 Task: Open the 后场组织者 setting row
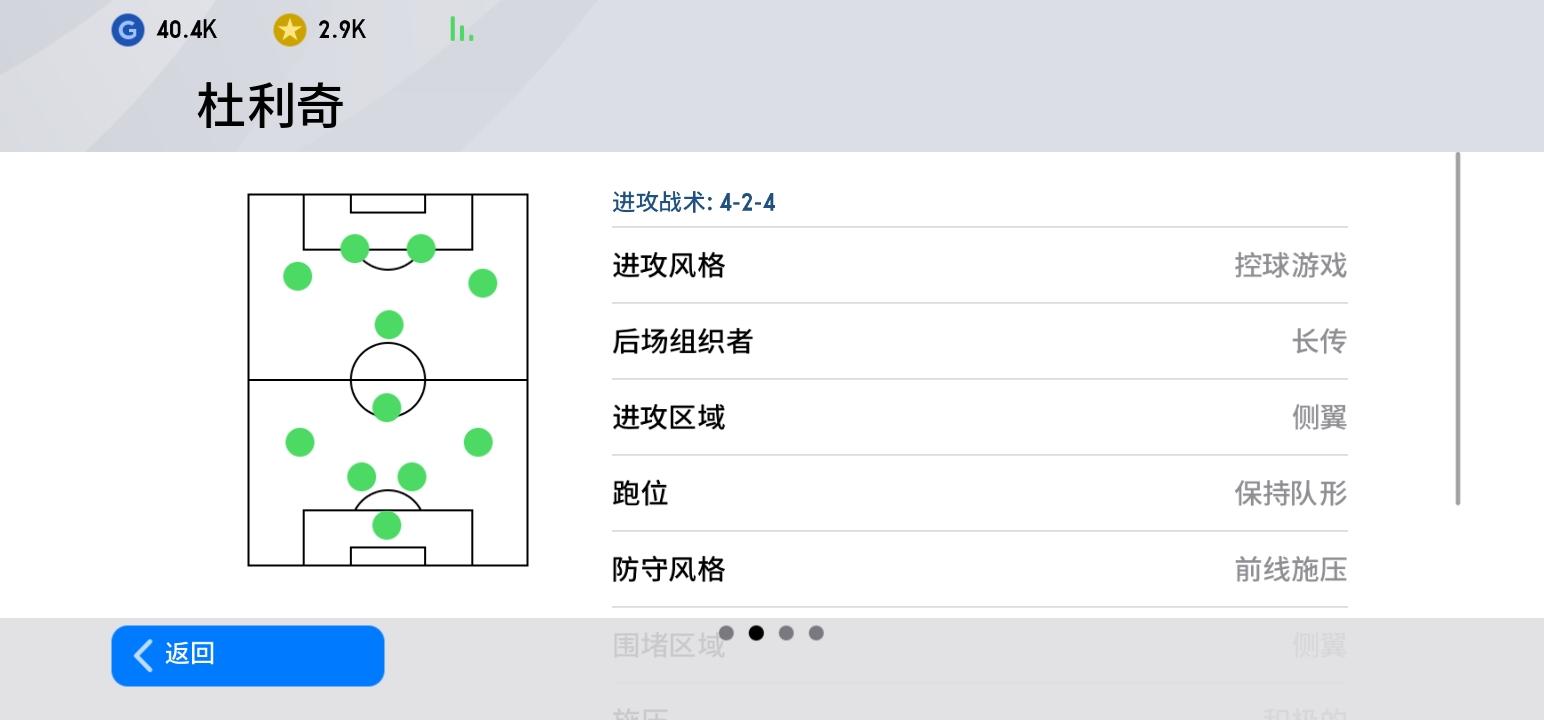(x=979, y=342)
